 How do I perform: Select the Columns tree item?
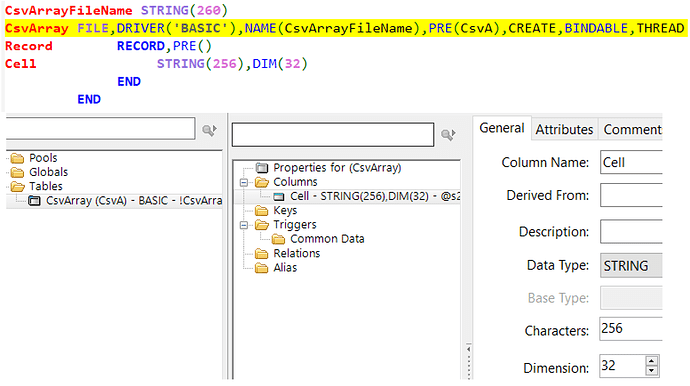(295, 182)
